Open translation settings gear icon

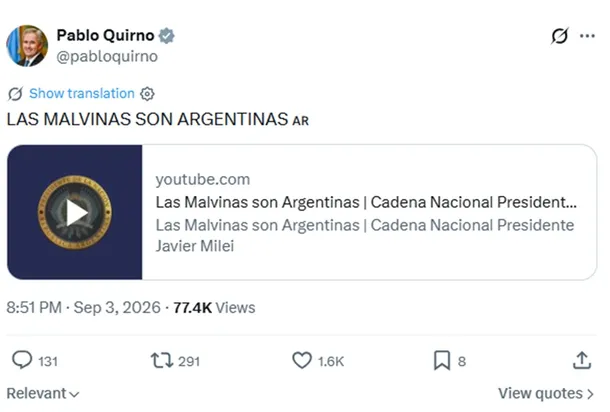pos(147,94)
